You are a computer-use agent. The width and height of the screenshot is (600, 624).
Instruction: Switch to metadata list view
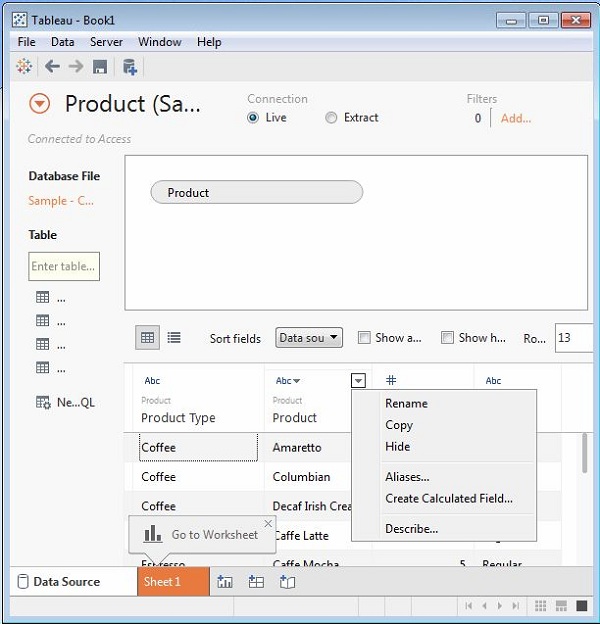pyautogui.click(x=174, y=338)
